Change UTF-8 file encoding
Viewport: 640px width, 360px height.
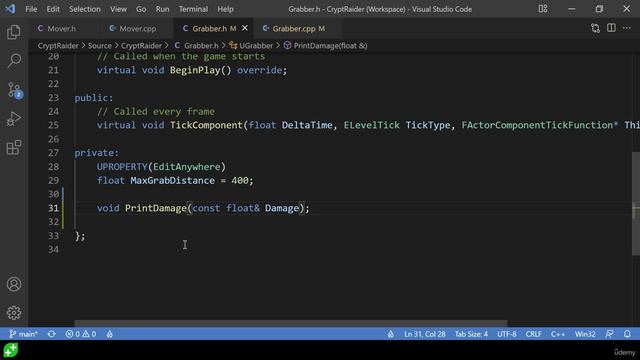(x=507, y=334)
